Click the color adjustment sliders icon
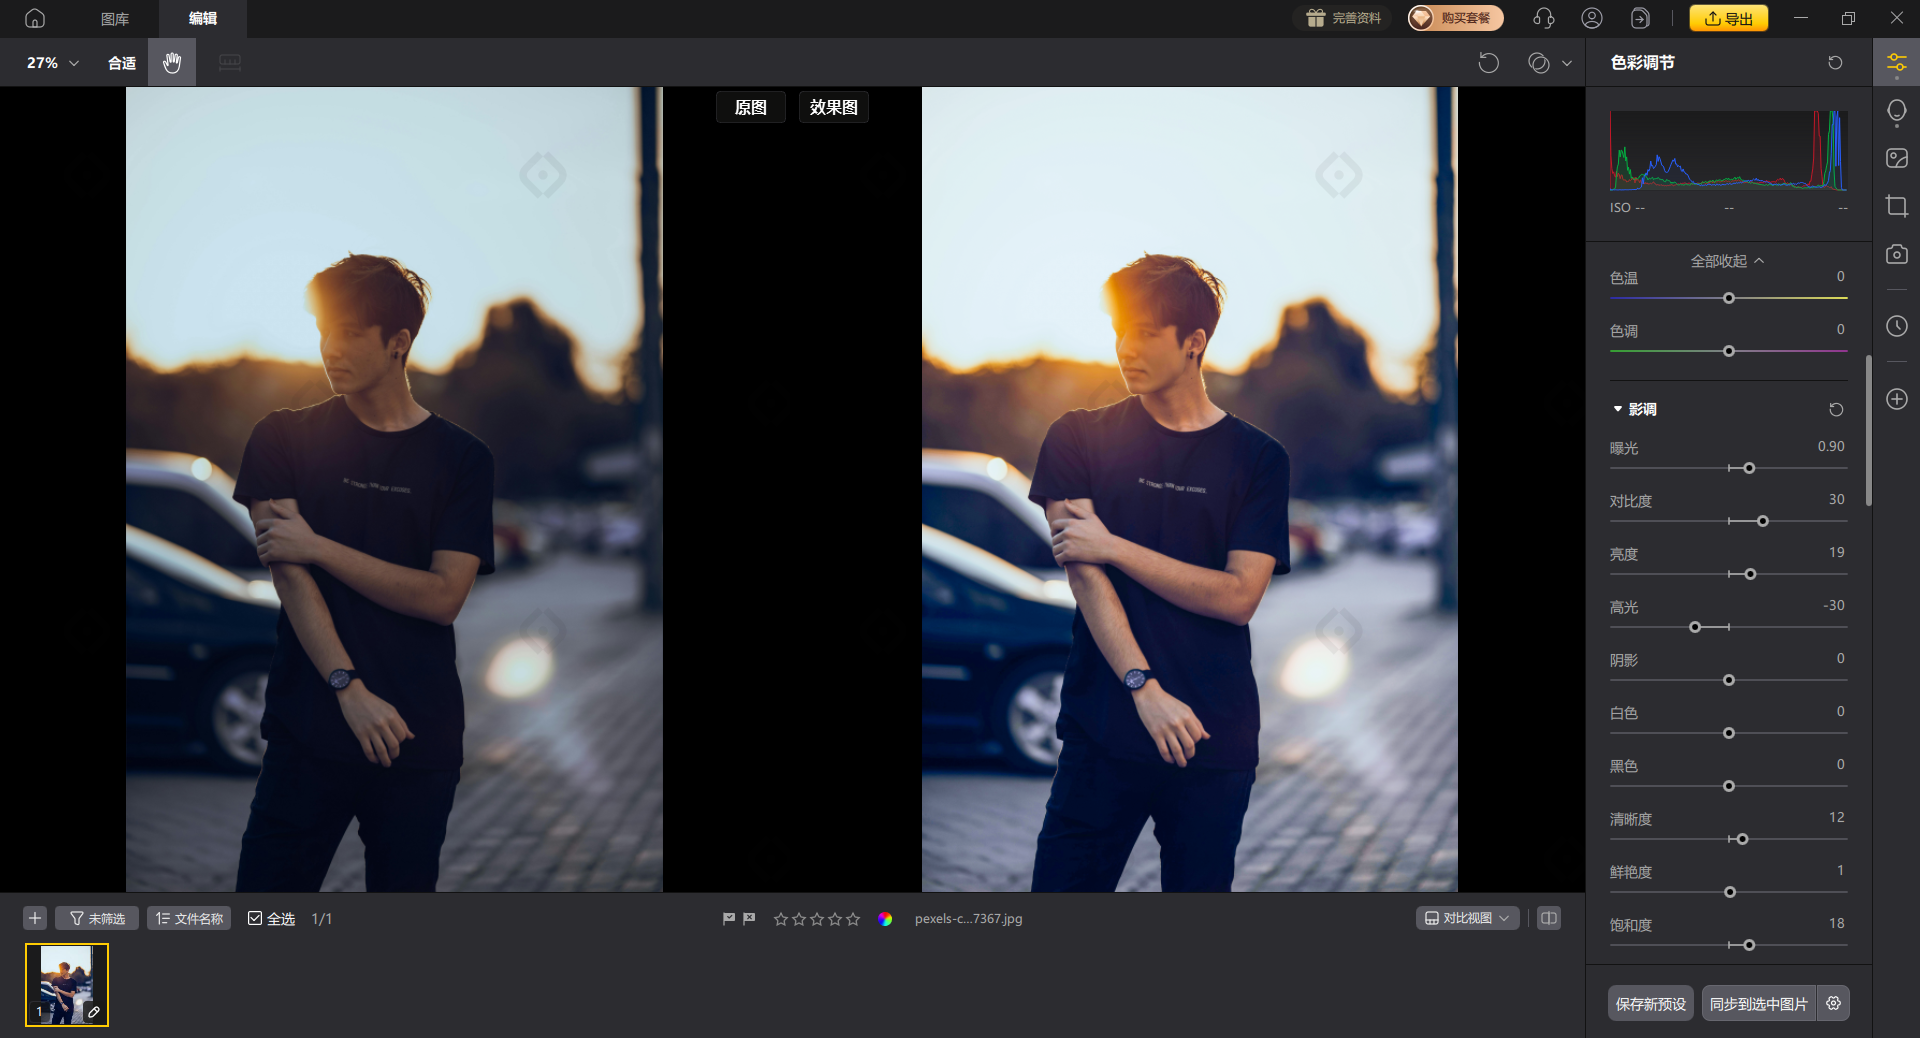This screenshot has height=1038, width=1920. (x=1896, y=64)
